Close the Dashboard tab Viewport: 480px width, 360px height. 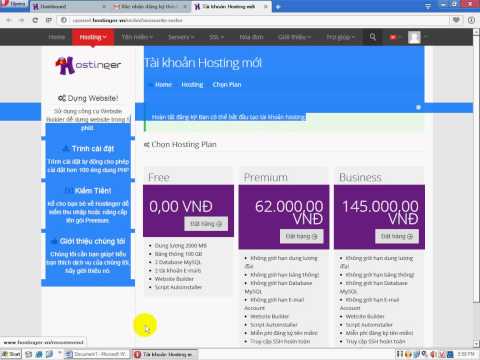[x=104, y=6]
